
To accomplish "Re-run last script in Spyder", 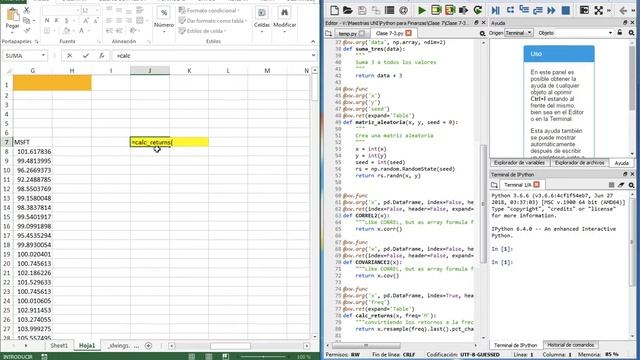I will (x=478, y=10).
